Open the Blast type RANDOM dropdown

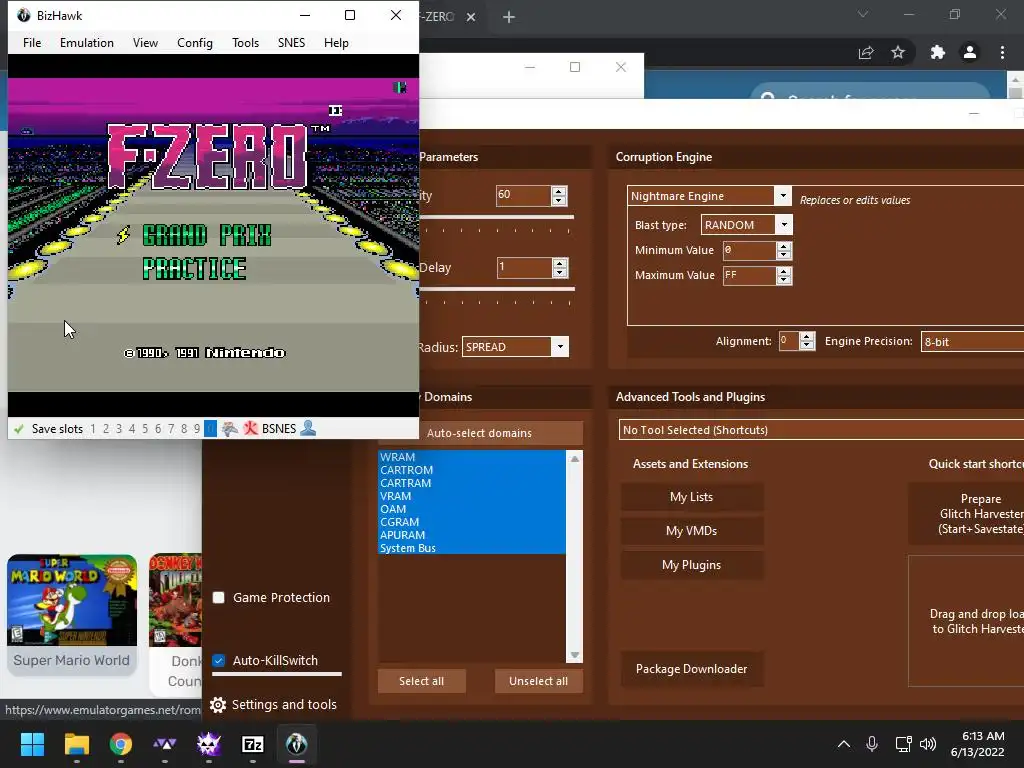pos(784,225)
